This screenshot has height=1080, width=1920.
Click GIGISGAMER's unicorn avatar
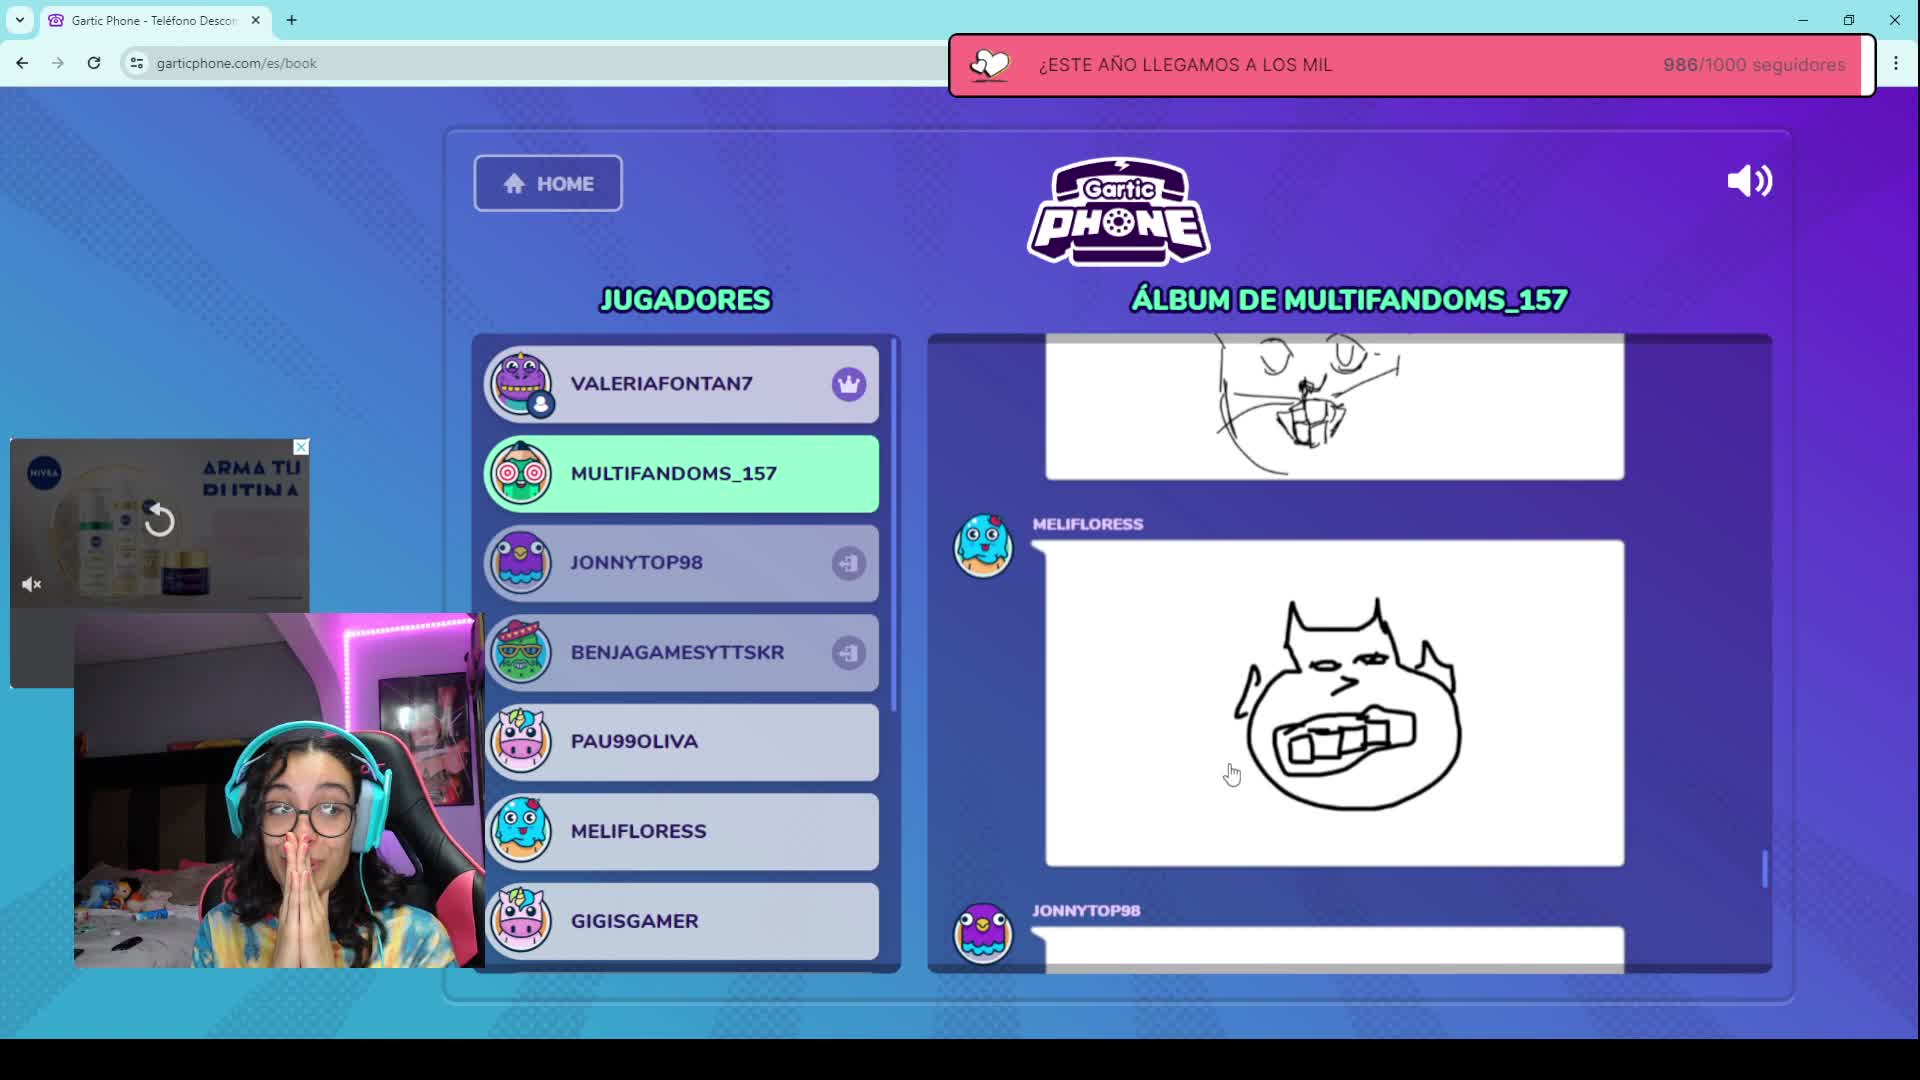[x=520, y=920]
